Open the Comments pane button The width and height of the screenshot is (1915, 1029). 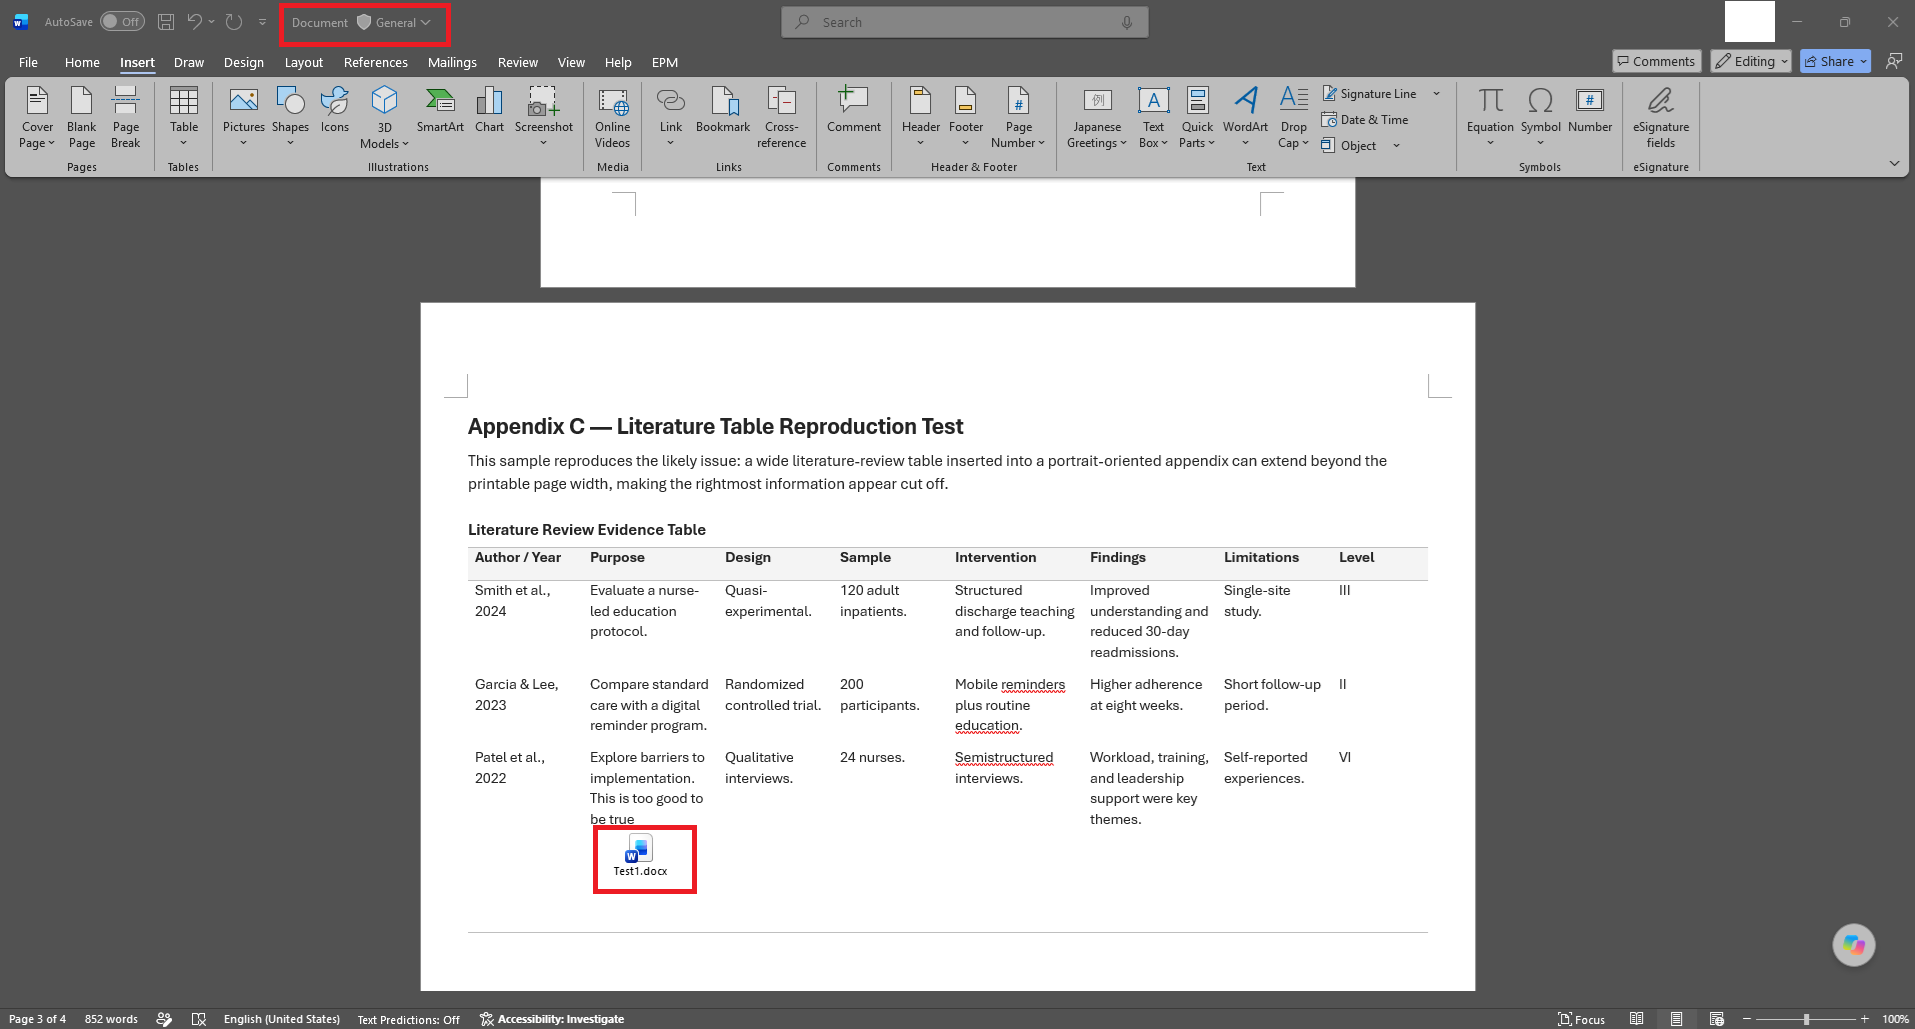coord(1656,61)
